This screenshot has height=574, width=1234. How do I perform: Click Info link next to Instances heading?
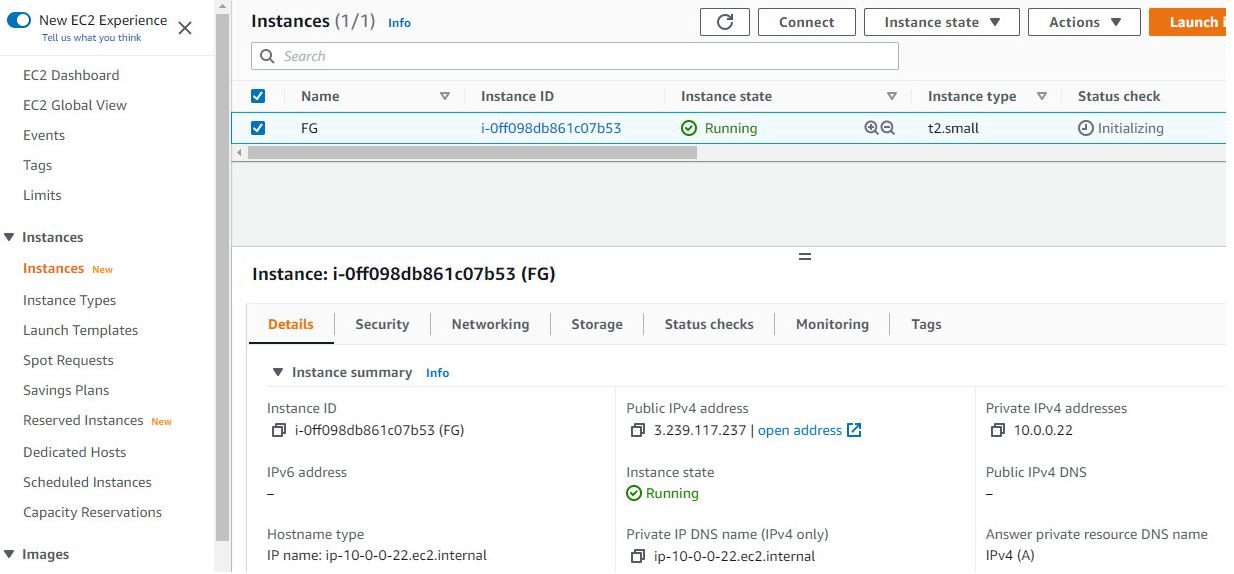click(399, 23)
